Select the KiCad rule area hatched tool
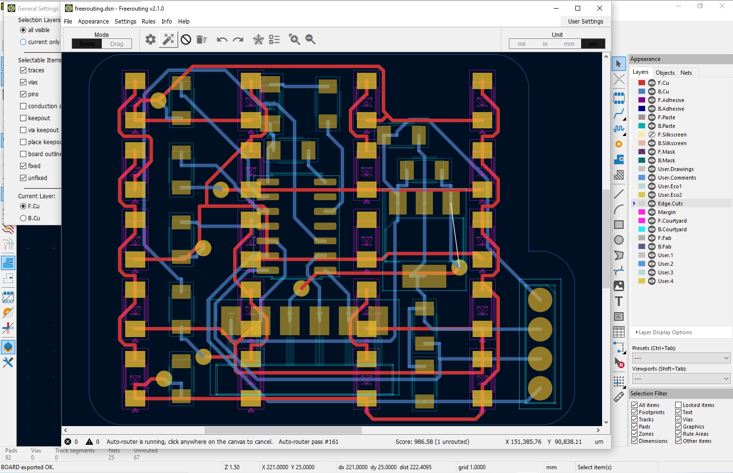This screenshot has height=473, width=733. (x=619, y=175)
